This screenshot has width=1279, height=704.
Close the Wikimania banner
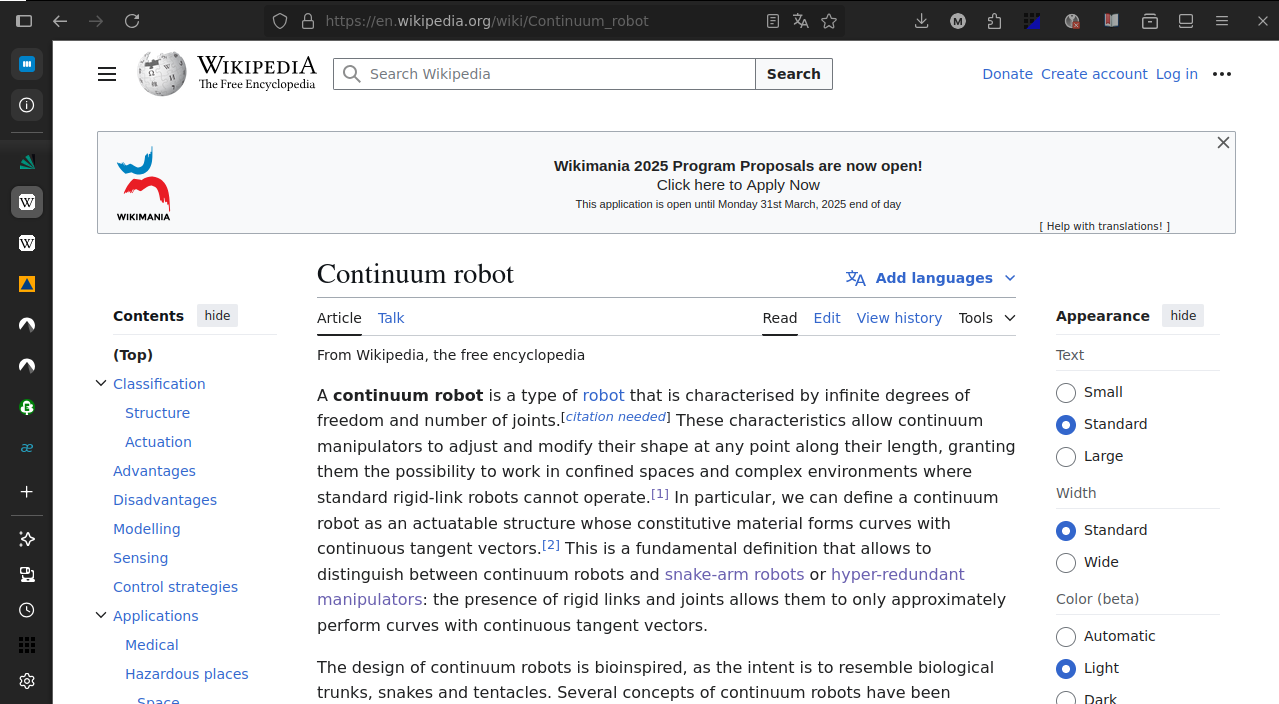coord(1223,143)
